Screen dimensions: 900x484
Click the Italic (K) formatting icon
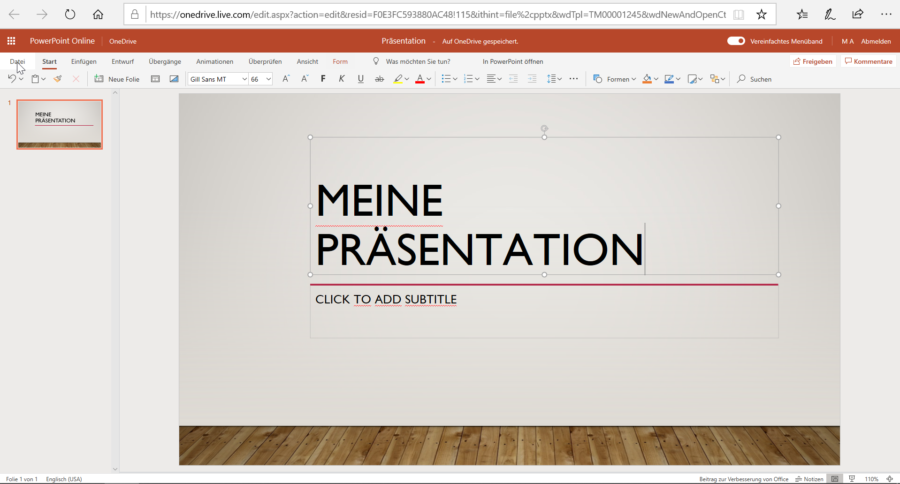pos(341,79)
